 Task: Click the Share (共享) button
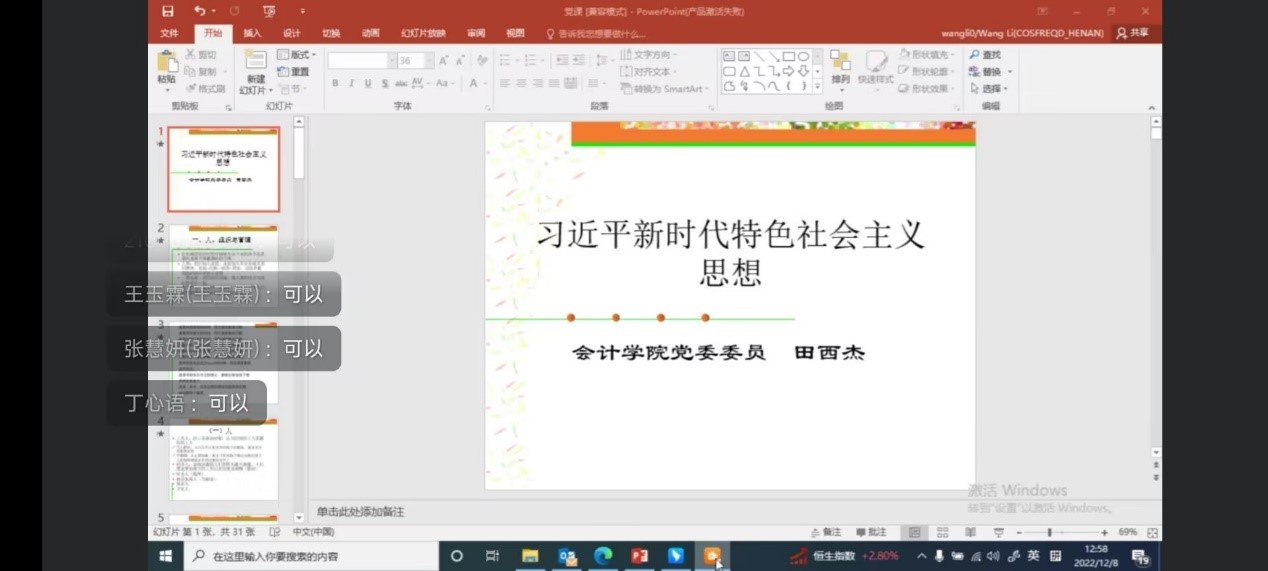1133,33
